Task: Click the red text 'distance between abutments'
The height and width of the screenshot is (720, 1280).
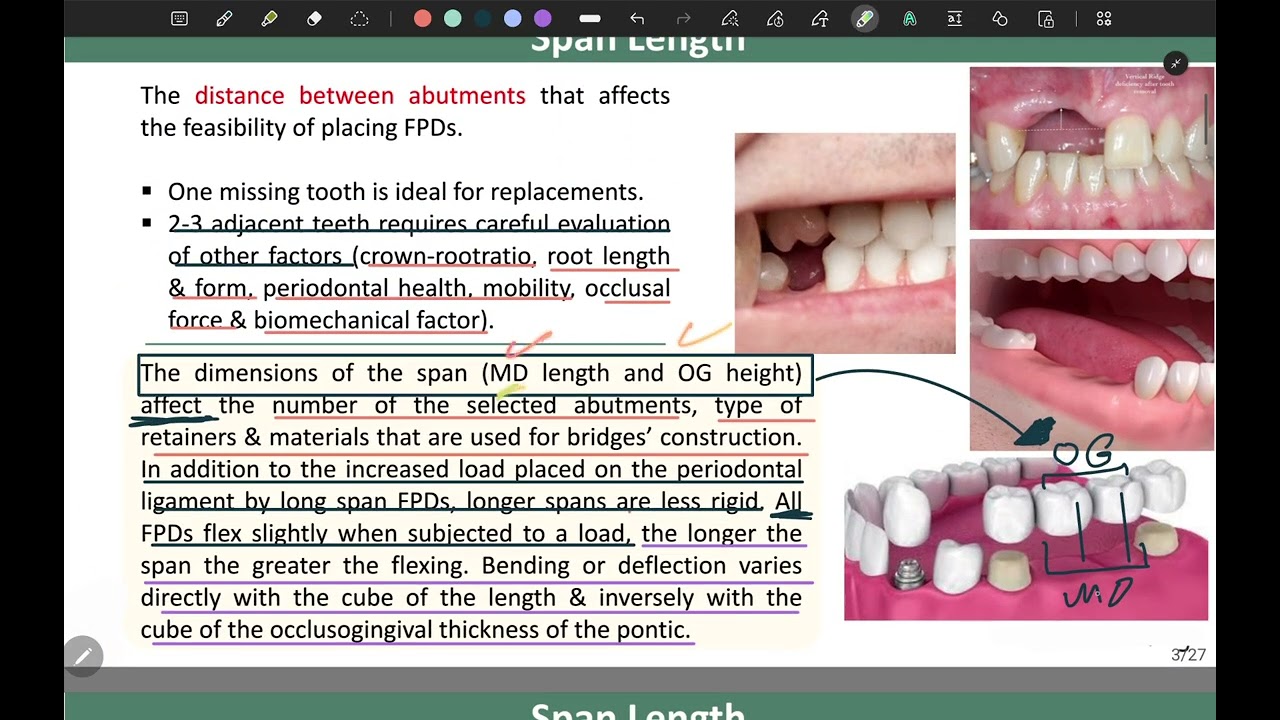Action: click(x=360, y=96)
